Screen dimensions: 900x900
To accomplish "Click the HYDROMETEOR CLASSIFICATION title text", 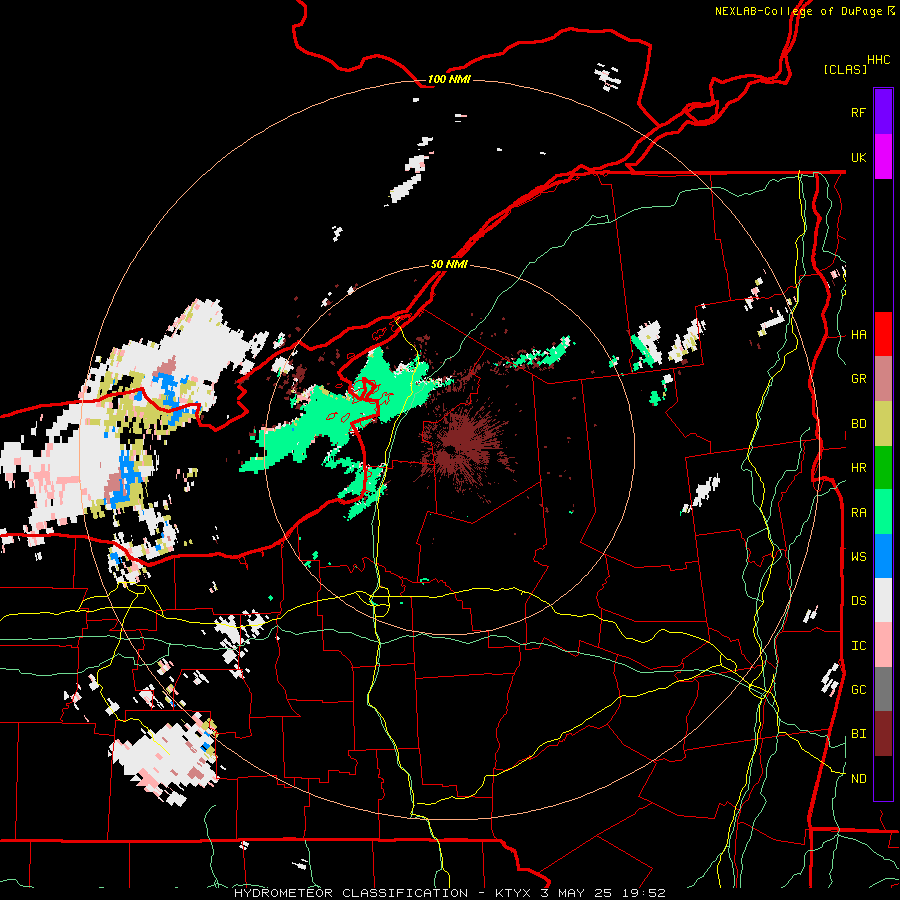I will 351,893.
